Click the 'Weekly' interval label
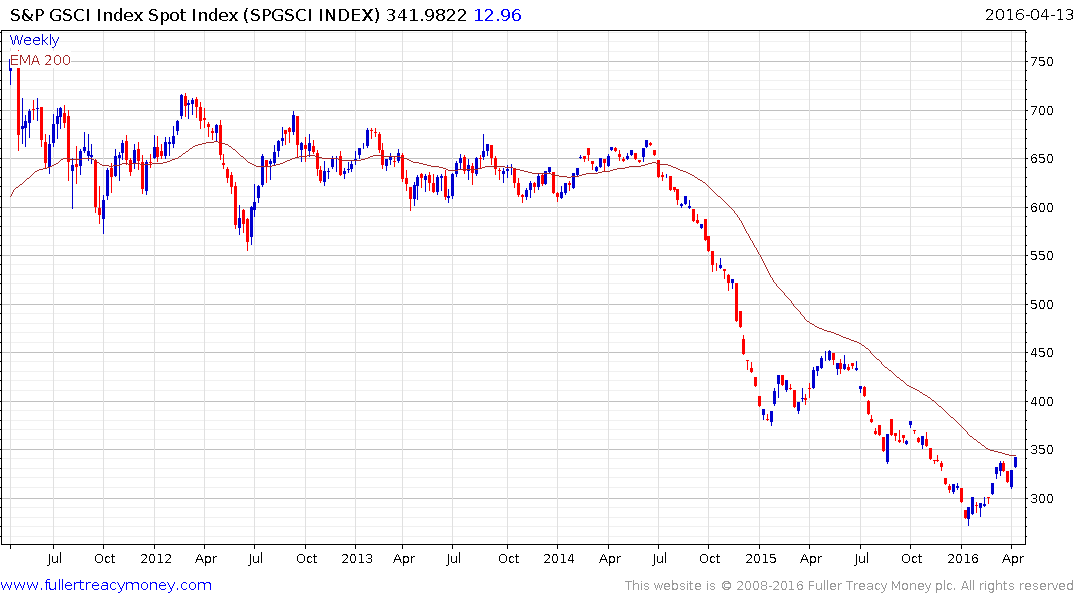1075x600 pixels. coord(34,40)
